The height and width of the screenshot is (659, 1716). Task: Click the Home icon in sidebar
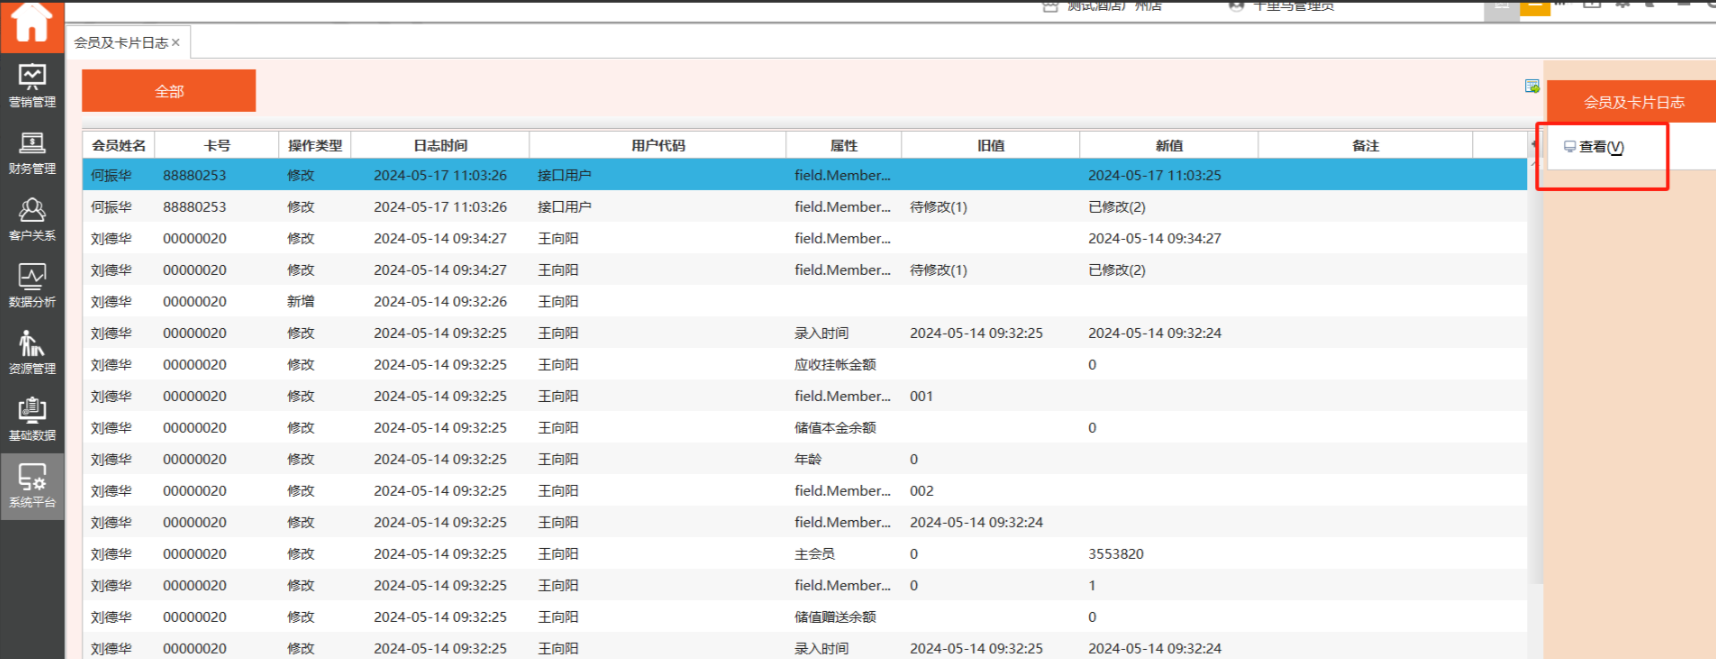pyautogui.click(x=32, y=23)
